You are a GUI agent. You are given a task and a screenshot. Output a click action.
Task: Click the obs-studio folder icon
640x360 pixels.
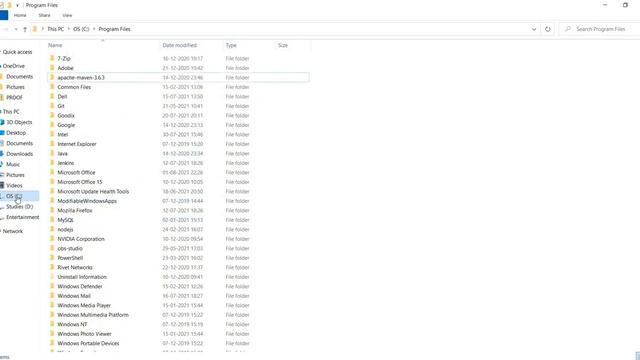point(52,248)
